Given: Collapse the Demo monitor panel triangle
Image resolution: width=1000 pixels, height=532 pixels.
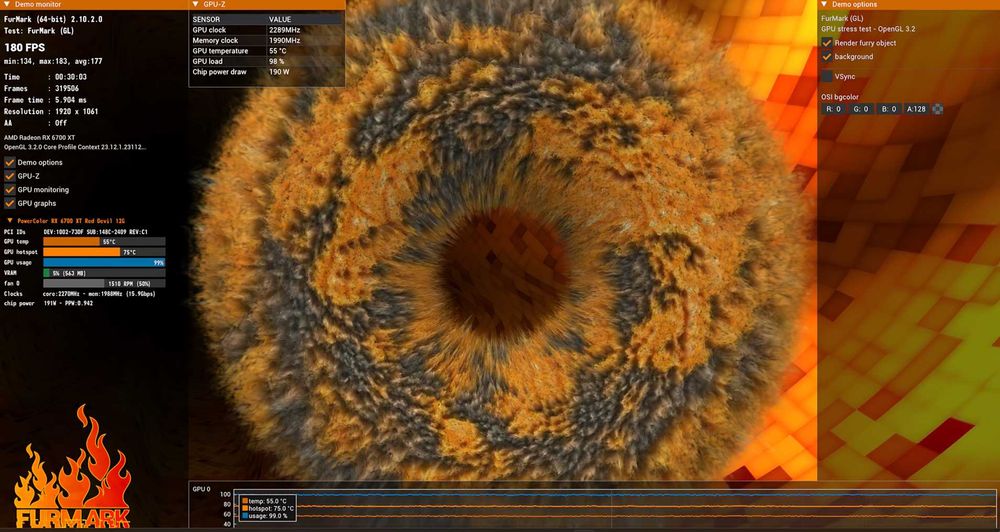Looking at the screenshot, I should 5,4.
